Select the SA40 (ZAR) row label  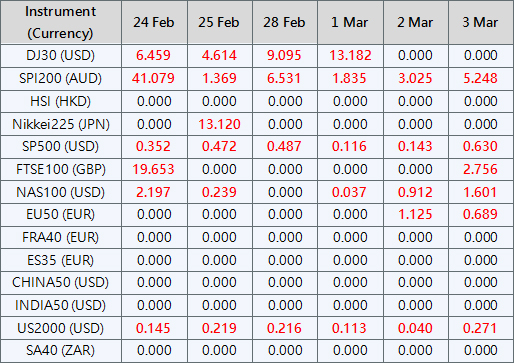click(x=61, y=351)
